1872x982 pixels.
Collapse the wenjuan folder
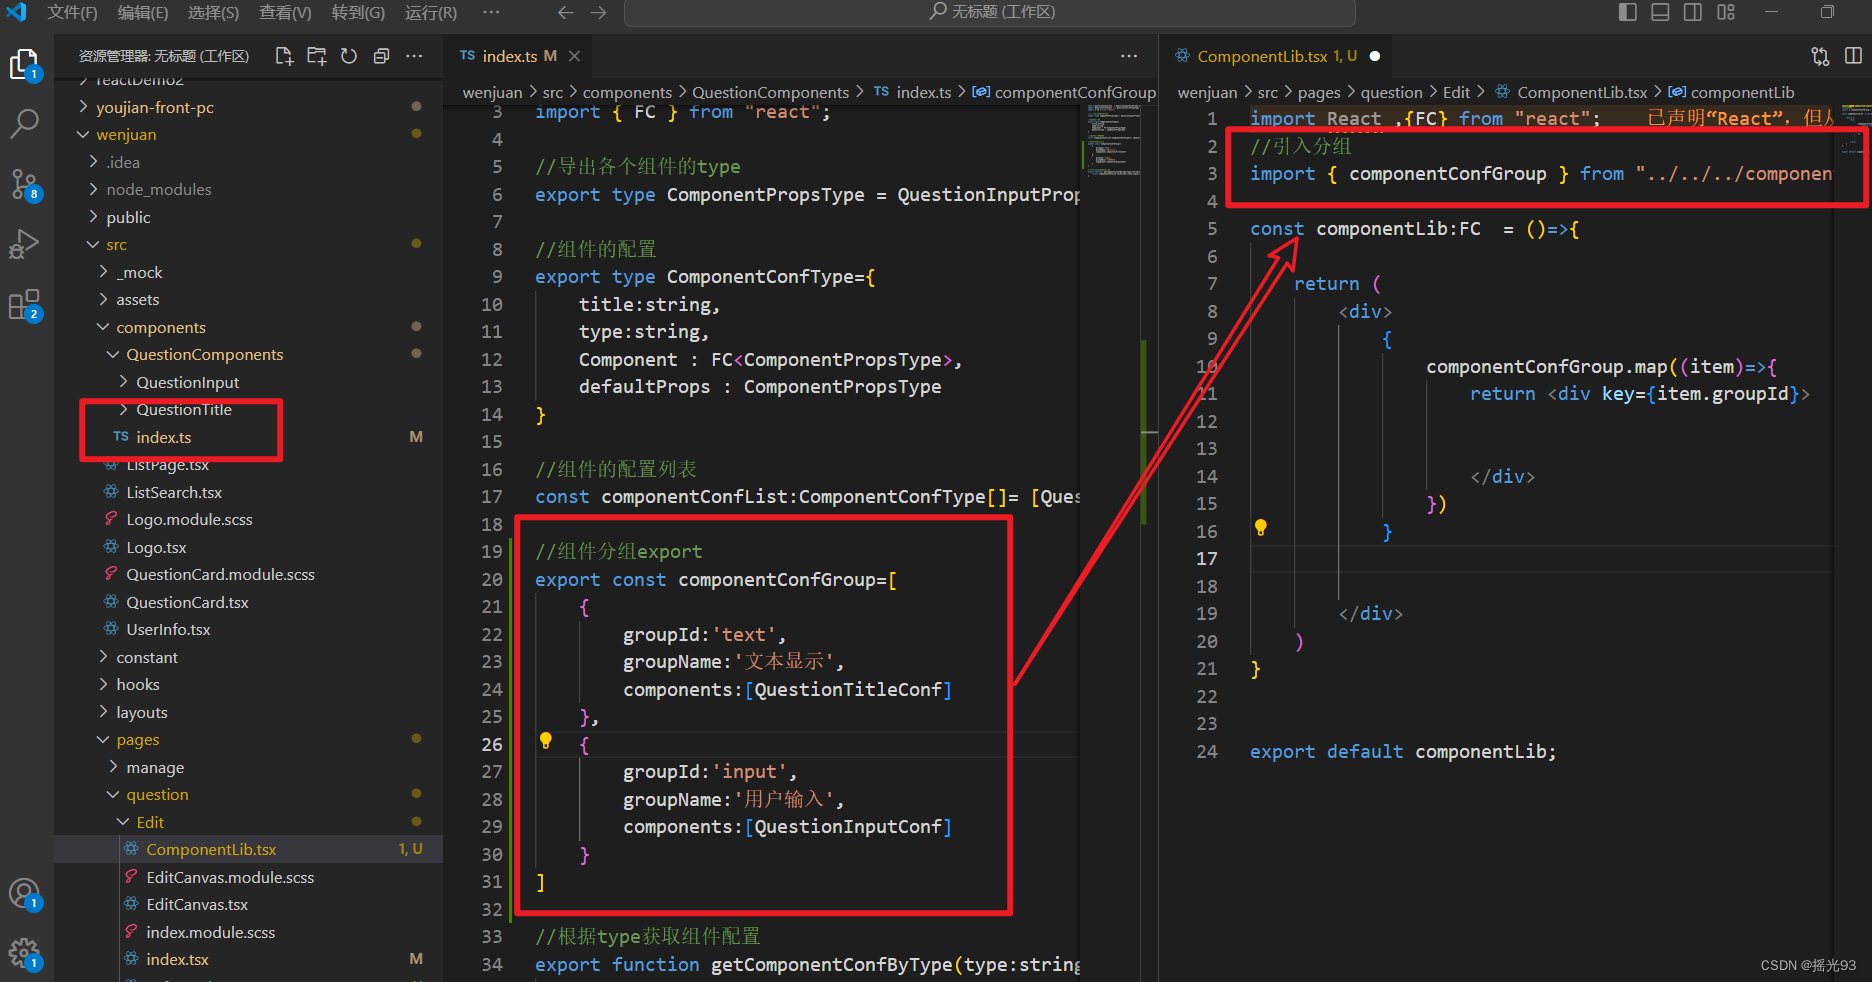click(248, 134)
